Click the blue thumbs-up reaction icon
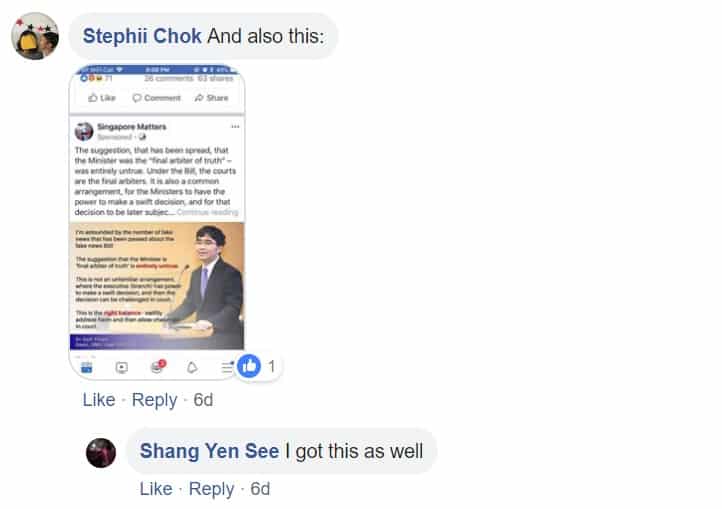Viewport: 722px width, 509px height. [x=249, y=366]
